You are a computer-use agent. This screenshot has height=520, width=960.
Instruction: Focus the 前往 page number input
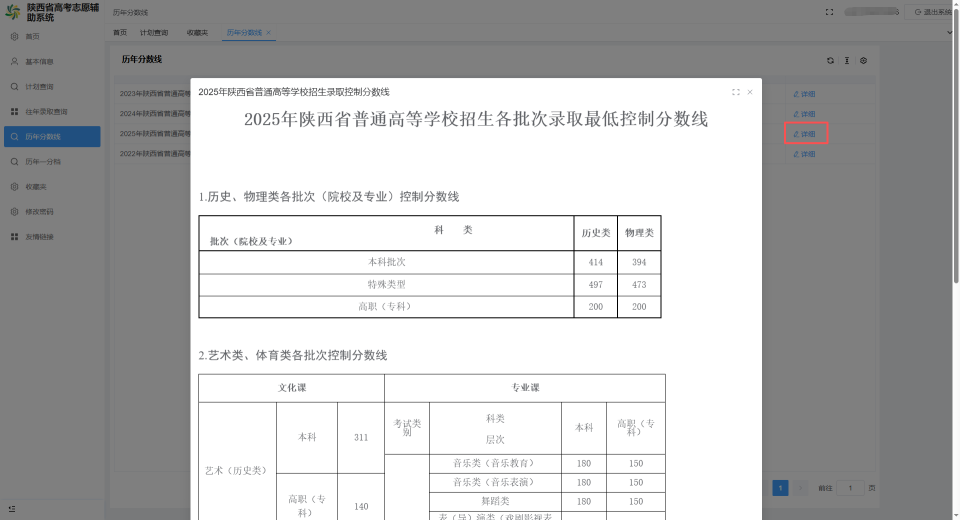(x=850, y=488)
